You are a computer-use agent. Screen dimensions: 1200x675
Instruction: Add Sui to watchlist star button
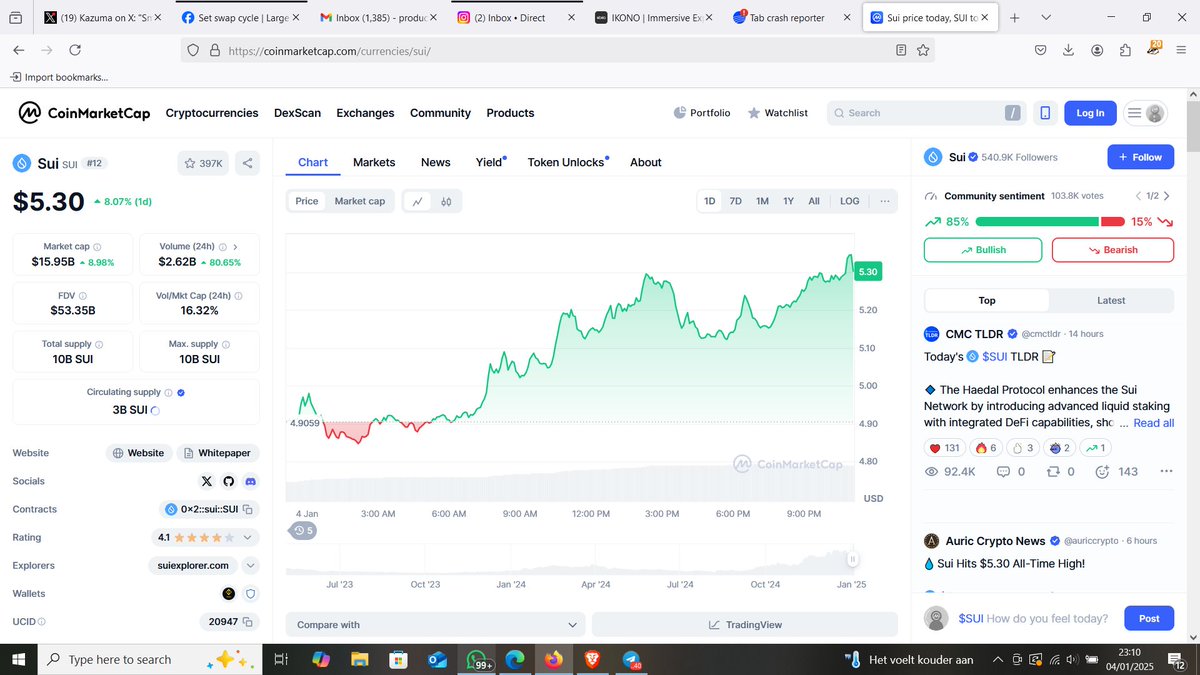tap(203, 163)
